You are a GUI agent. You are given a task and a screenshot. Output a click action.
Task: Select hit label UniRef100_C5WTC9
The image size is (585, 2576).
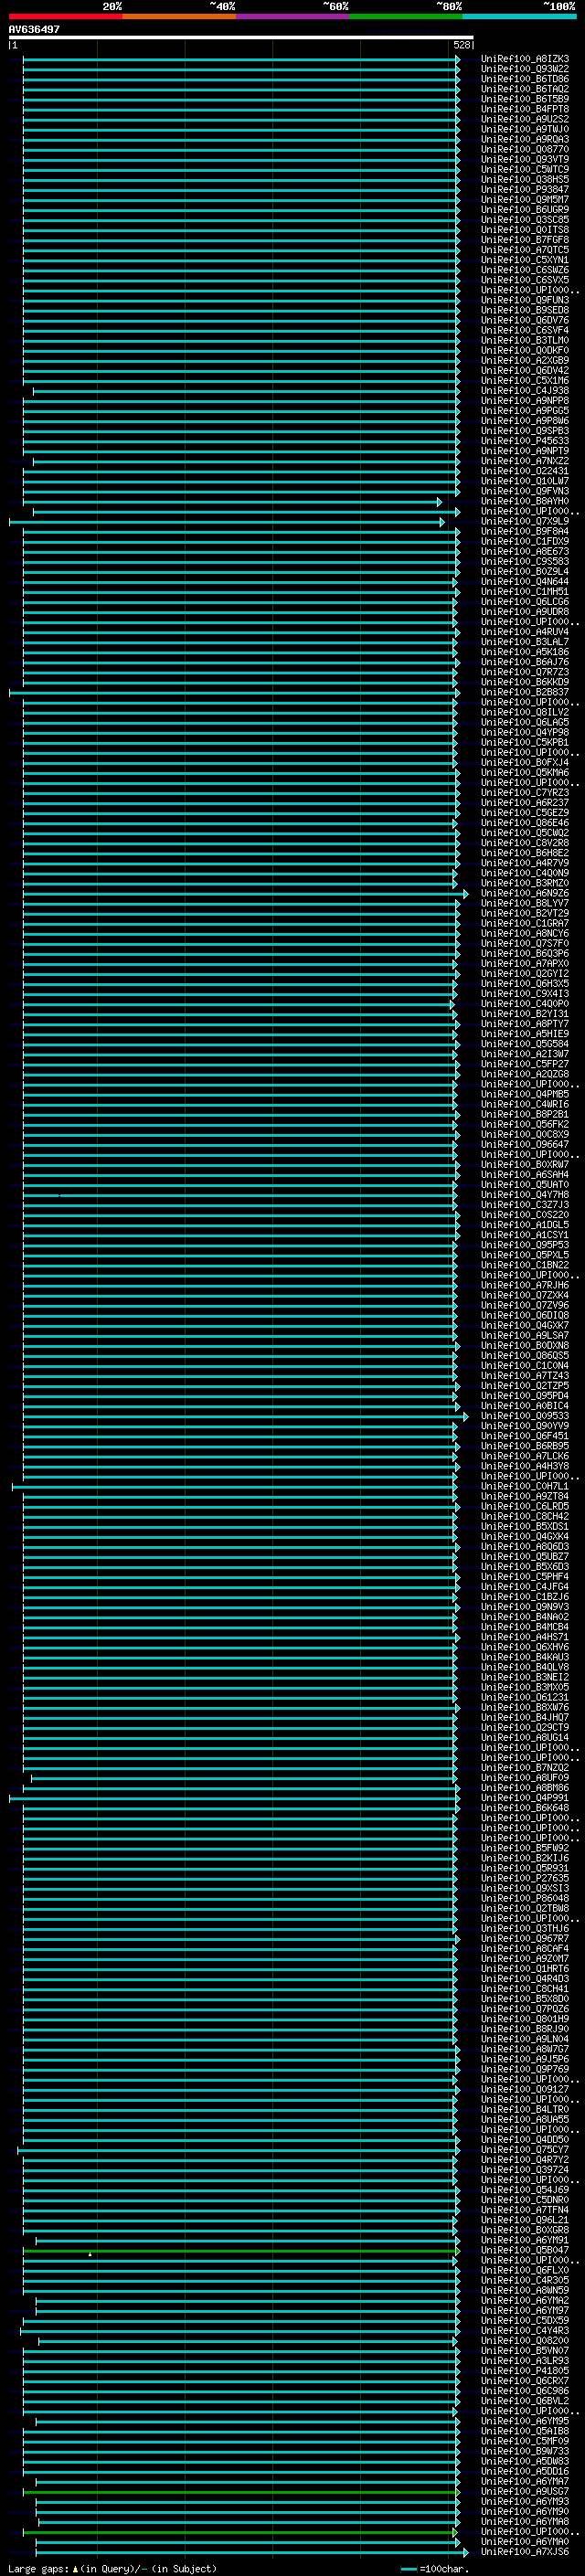[x=525, y=169]
